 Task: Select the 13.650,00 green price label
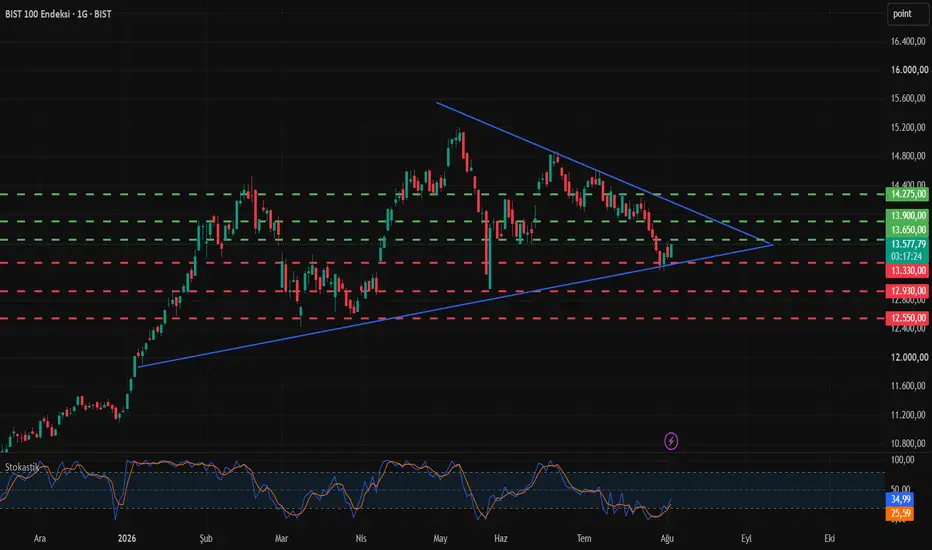pos(908,230)
